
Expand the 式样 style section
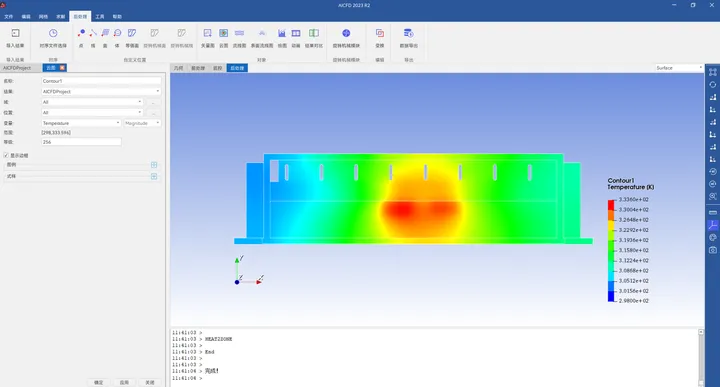[x=154, y=176]
